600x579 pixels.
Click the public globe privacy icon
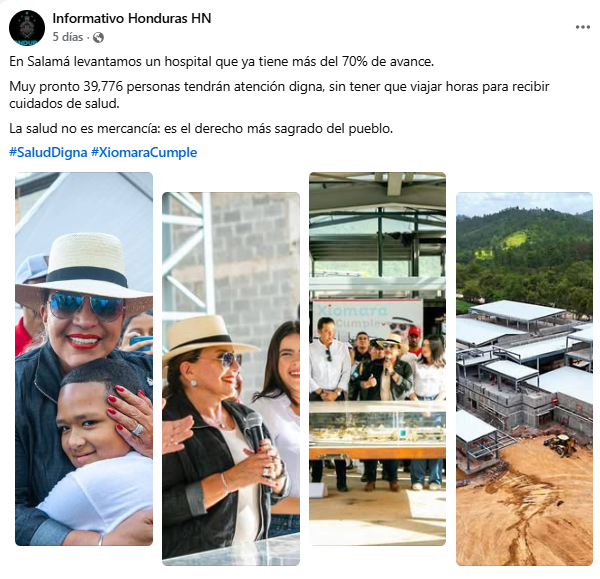tap(98, 37)
